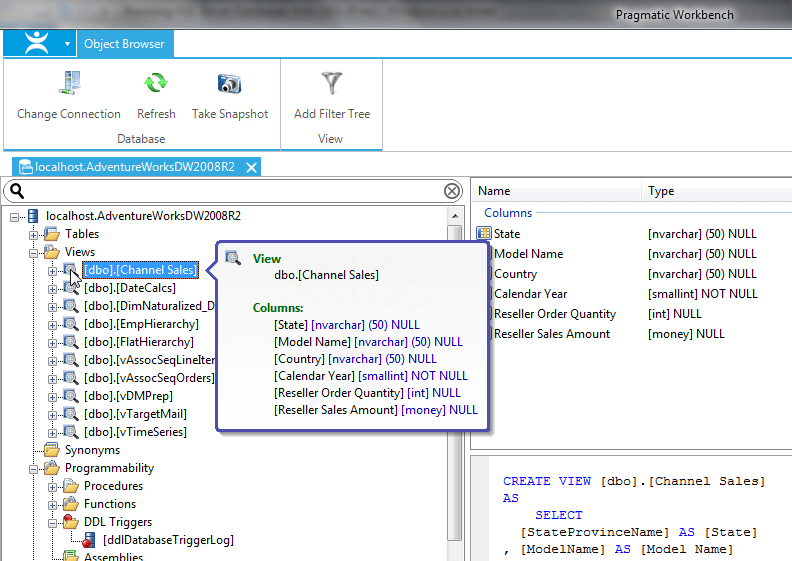Close the localhost.AdventureWorksDW2008R2 tab
This screenshot has width=792, height=561.
[x=251, y=167]
